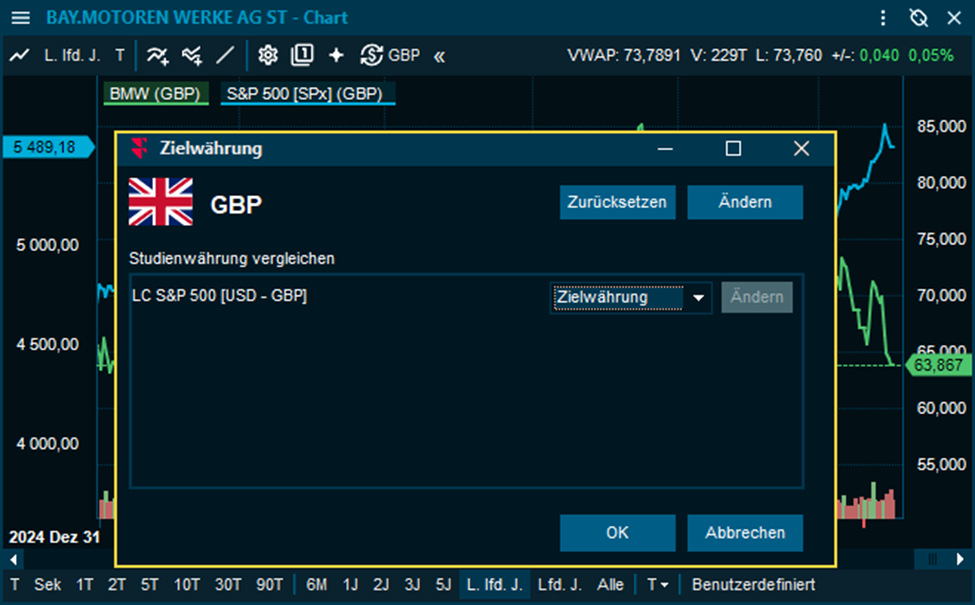975x605 pixels.
Task: Select the L. lfd. J. range in bottom bar
Action: [x=494, y=584]
